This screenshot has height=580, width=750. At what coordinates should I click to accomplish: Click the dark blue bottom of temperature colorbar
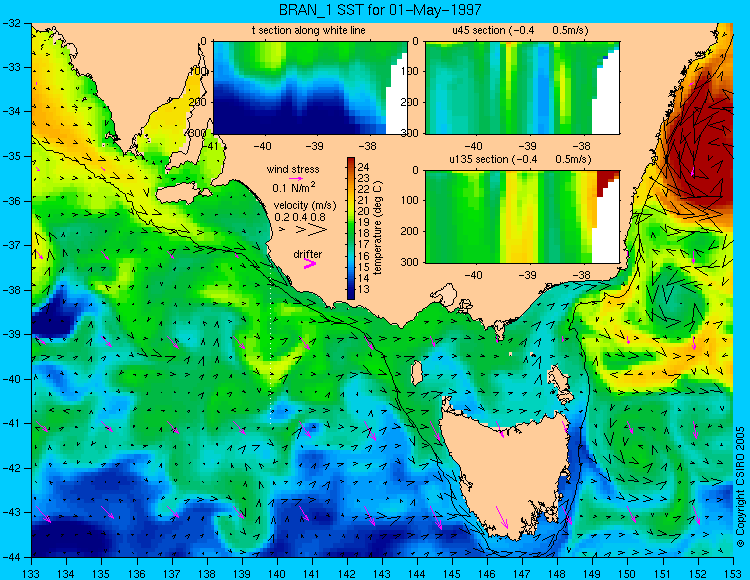click(x=351, y=294)
